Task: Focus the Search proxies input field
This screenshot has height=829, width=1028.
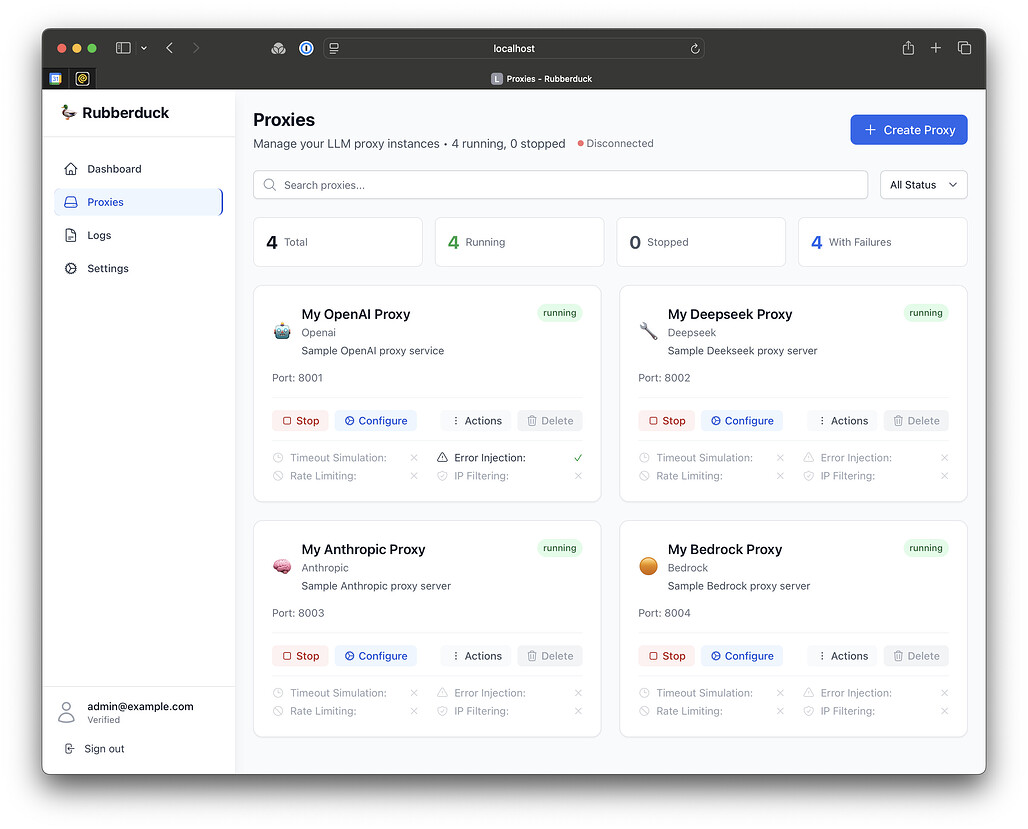Action: pos(560,185)
